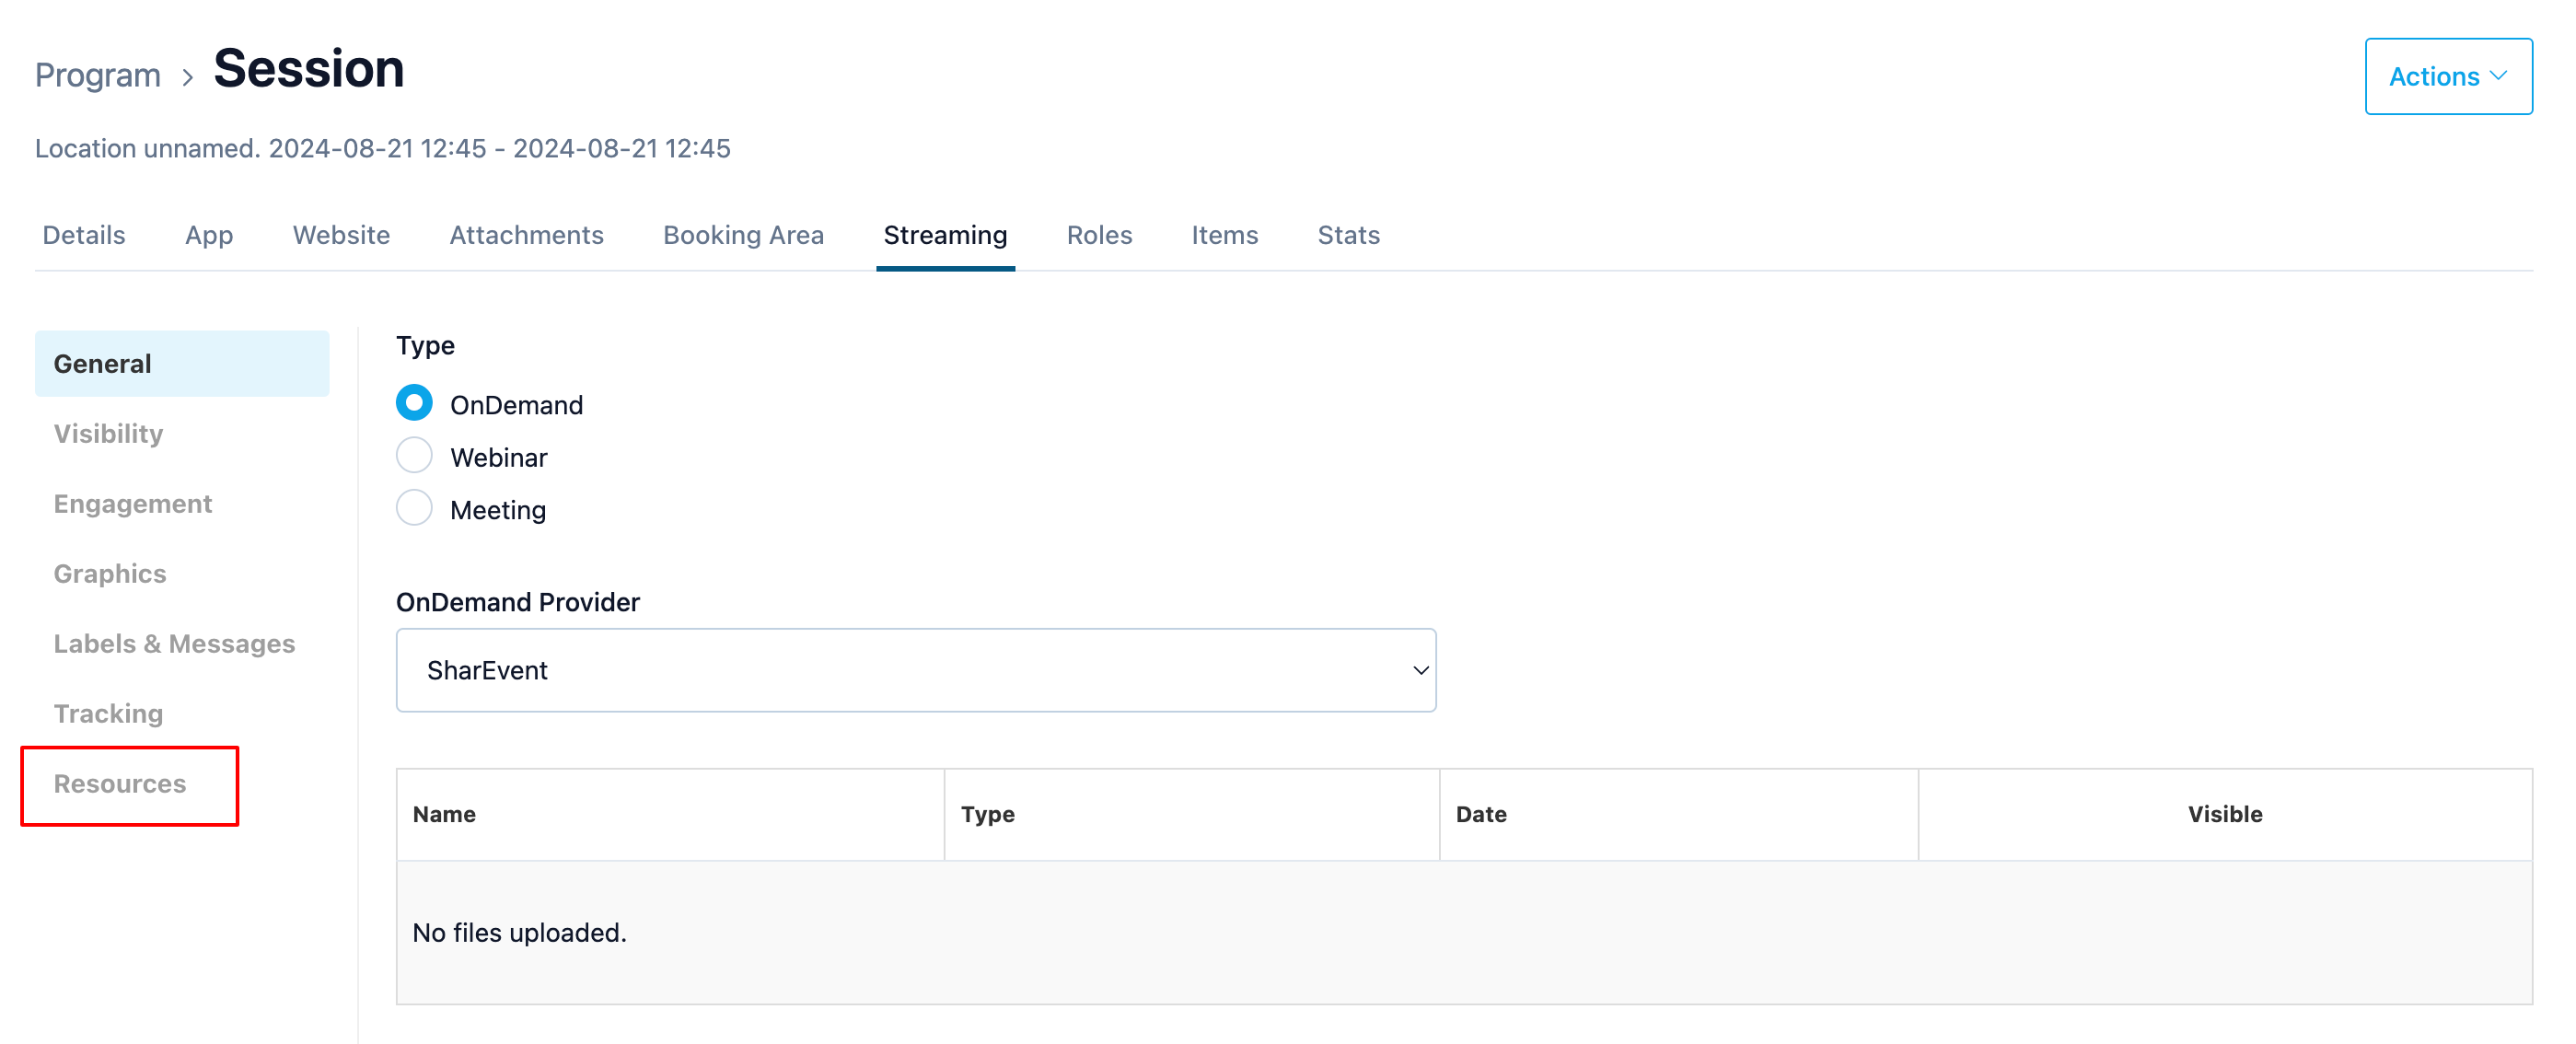2576x1044 pixels.
Task: Select General in the side menu
Action: 182,364
